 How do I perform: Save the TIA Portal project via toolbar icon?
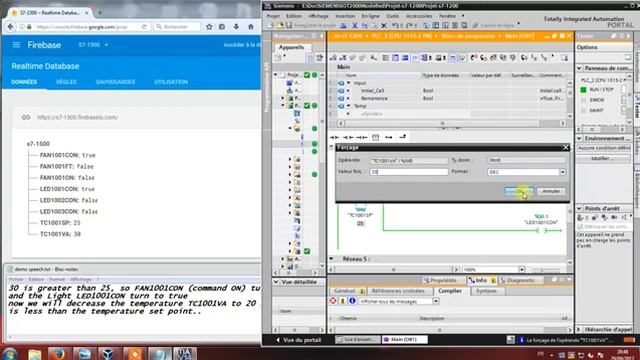(x=289, y=25)
